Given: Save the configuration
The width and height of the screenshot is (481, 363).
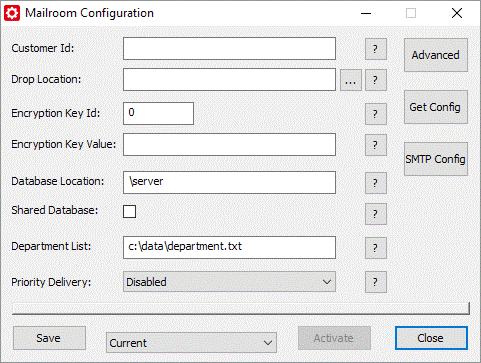Looking at the screenshot, I should click(x=49, y=338).
